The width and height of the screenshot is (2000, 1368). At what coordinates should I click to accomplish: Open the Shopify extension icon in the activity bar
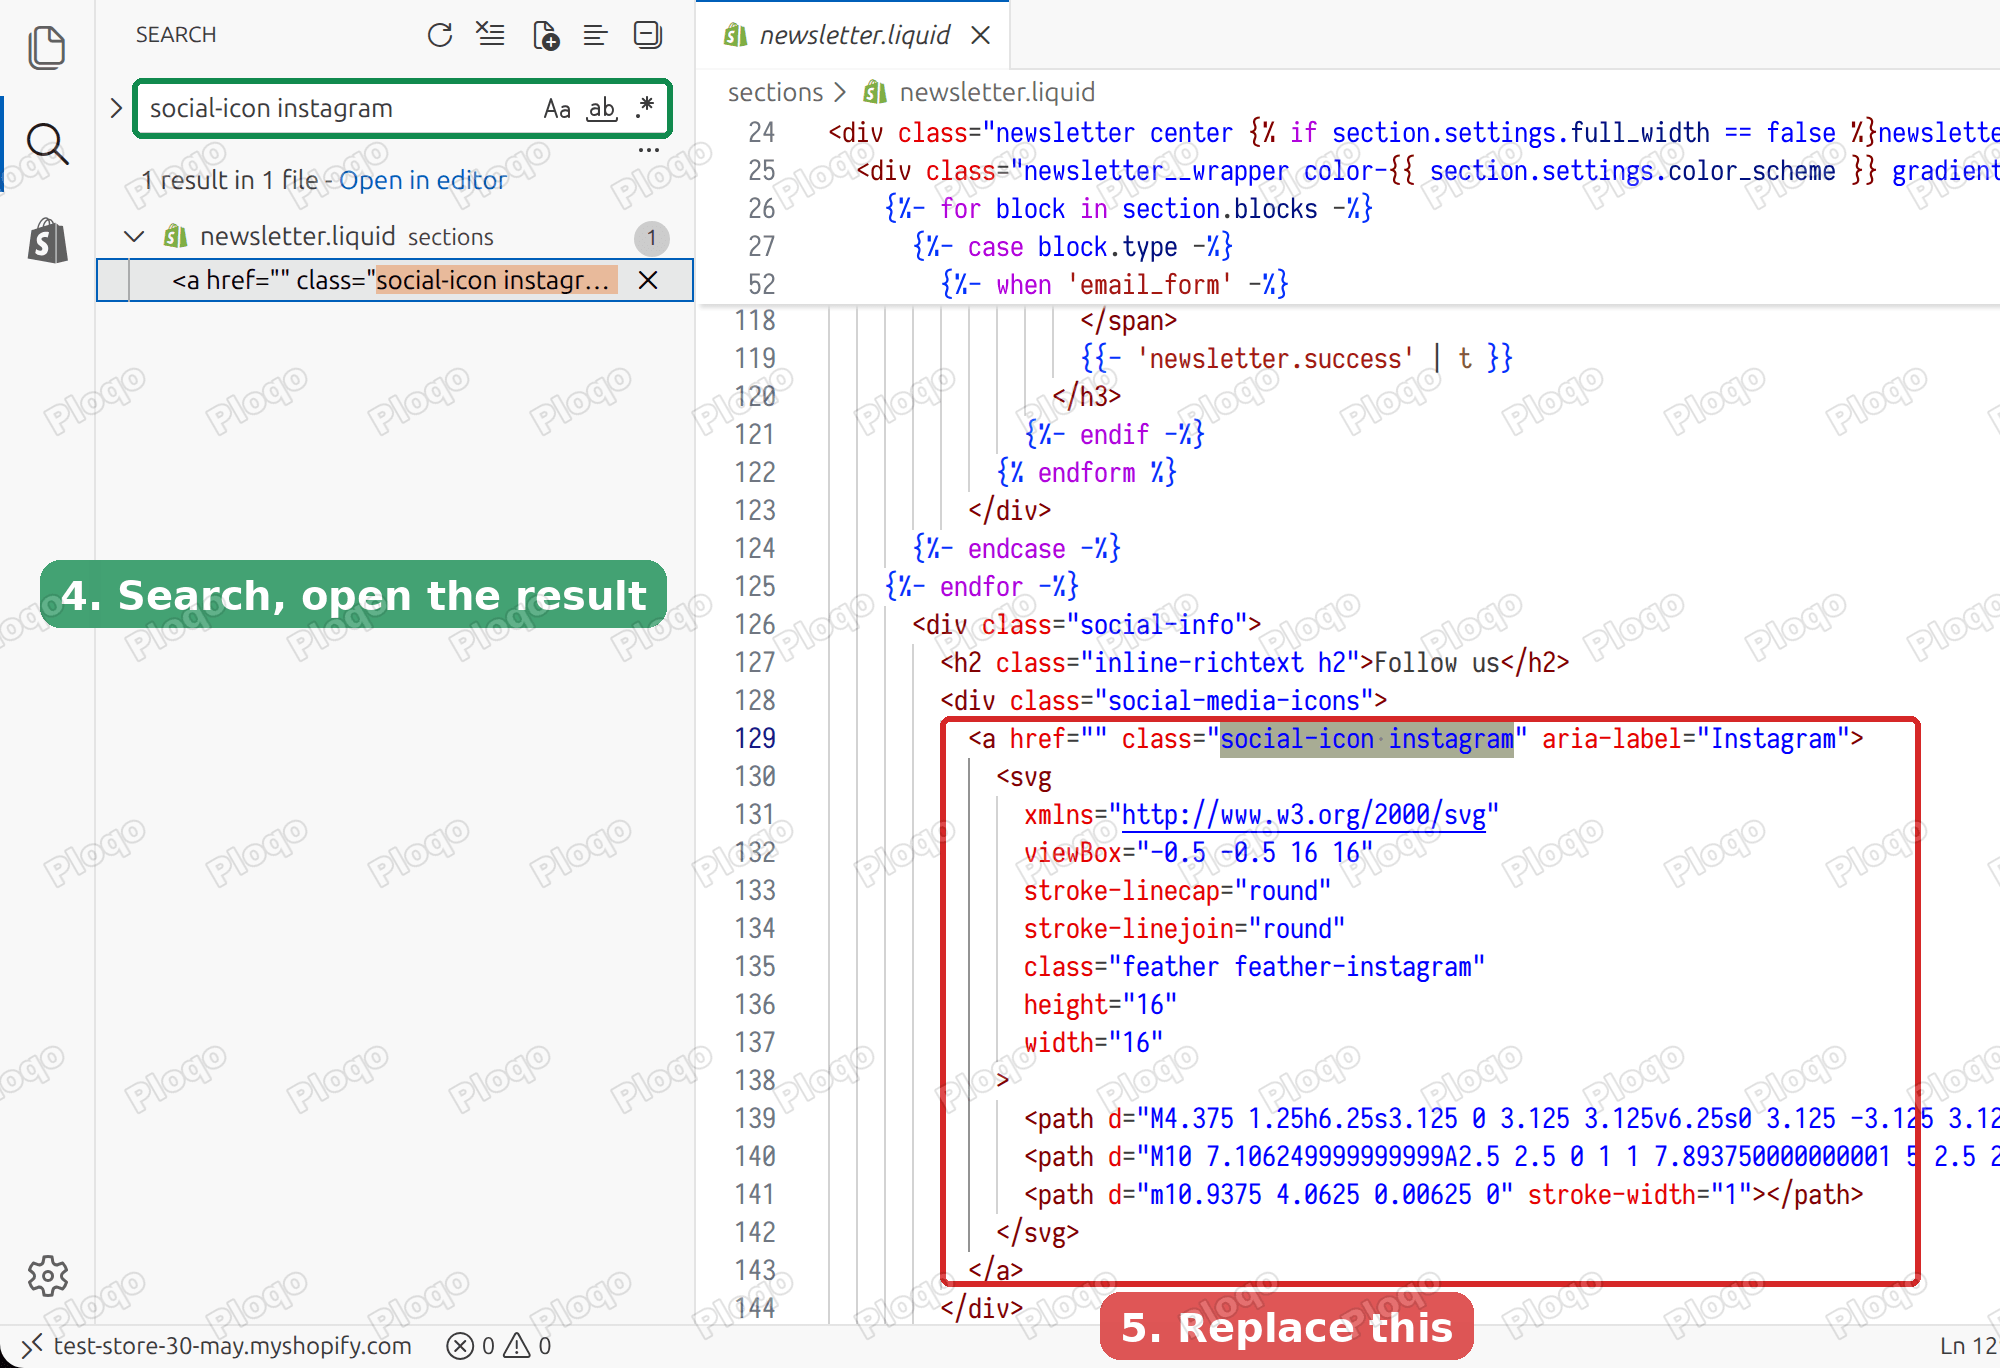(x=47, y=240)
